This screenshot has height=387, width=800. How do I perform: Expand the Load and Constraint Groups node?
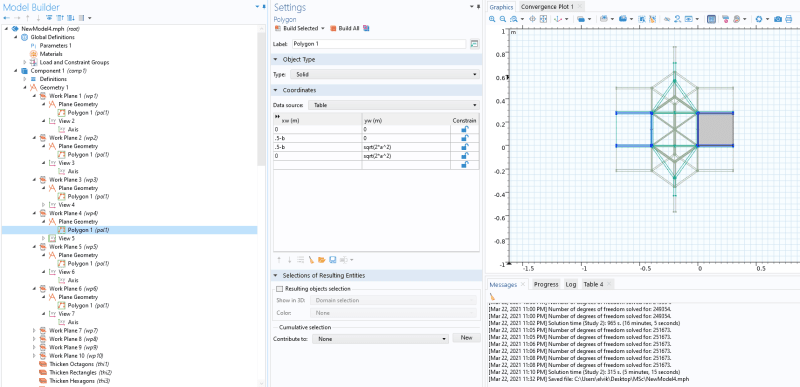click(x=24, y=62)
